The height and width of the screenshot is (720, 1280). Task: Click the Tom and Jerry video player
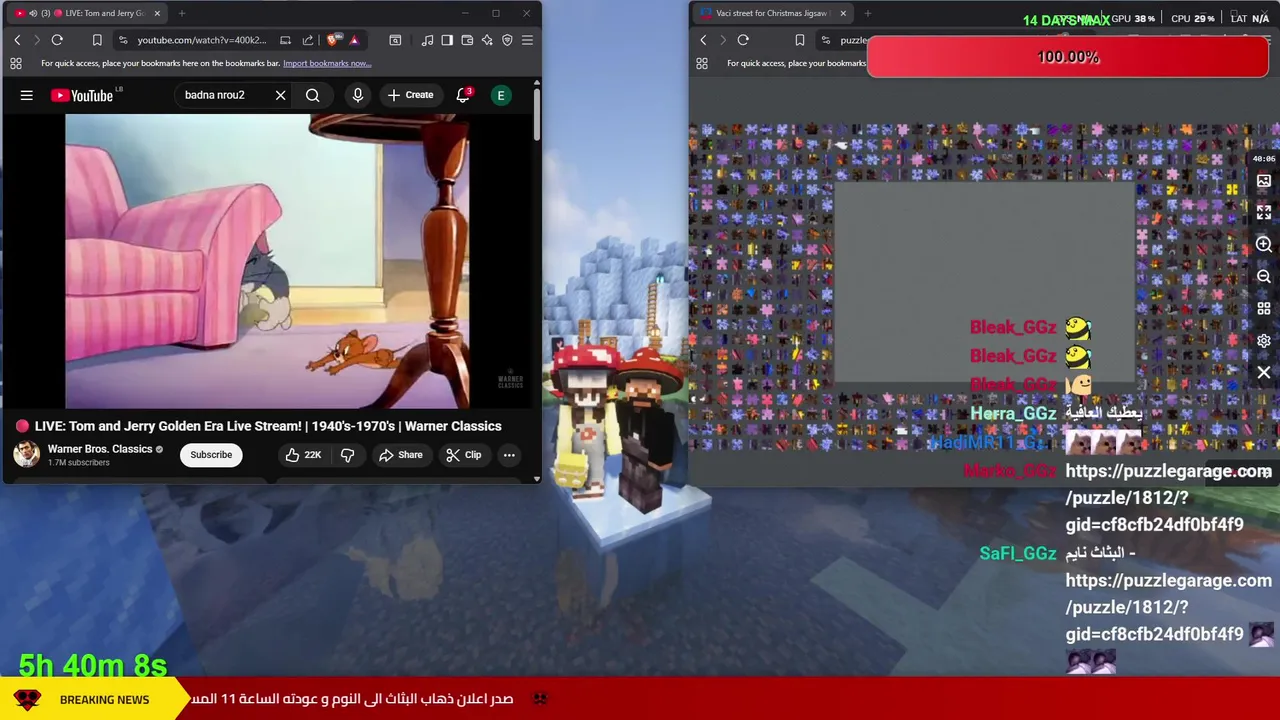pyautogui.click(x=267, y=261)
